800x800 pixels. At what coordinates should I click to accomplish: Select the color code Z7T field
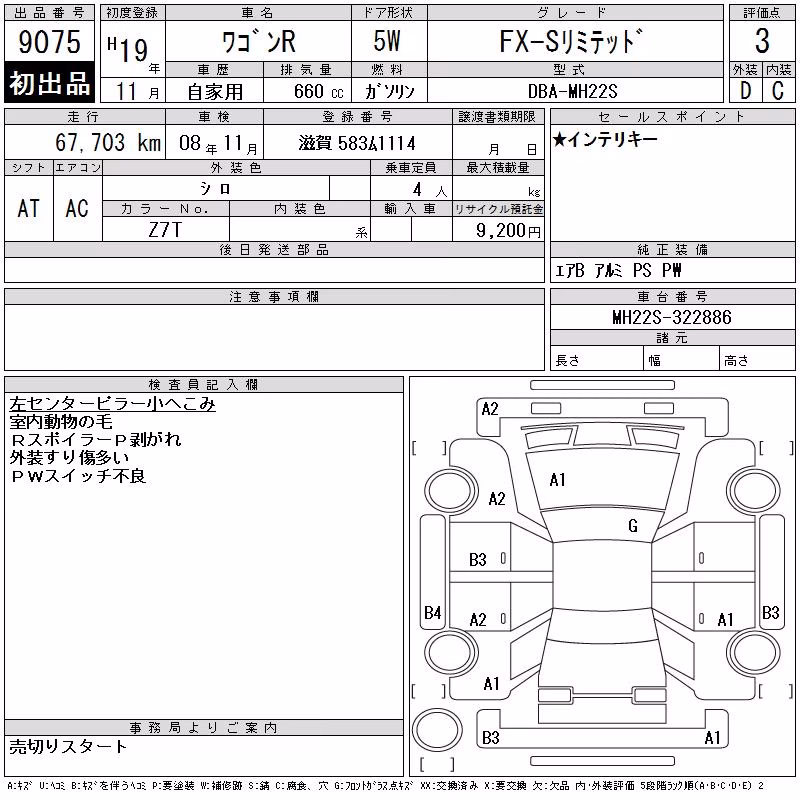point(165,230)
